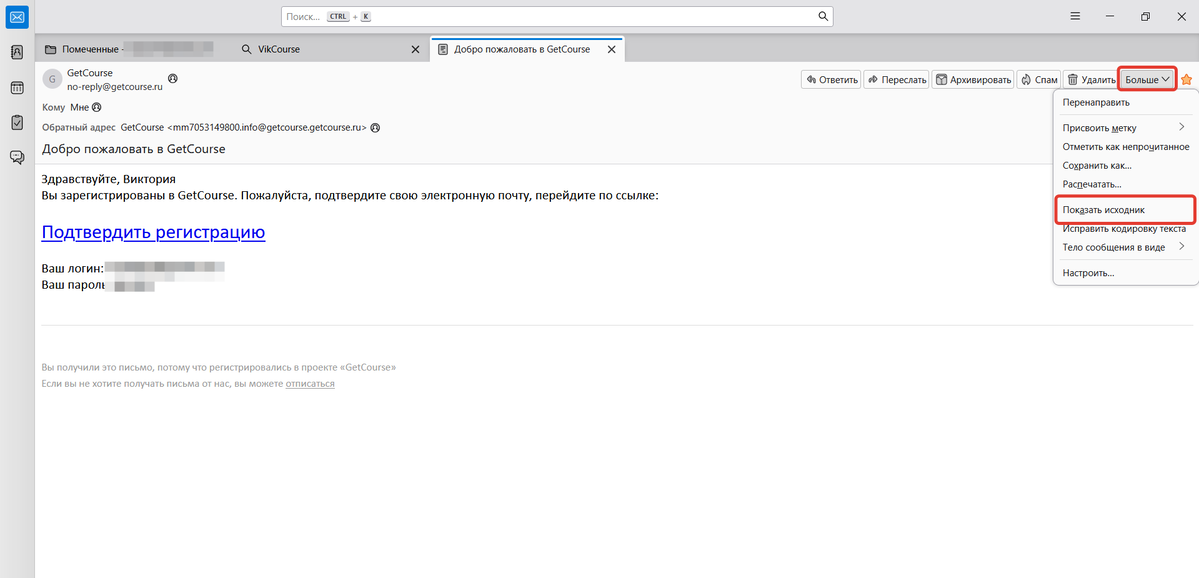Click the Переслать forward button
The width and height of the screenshot is (1199, 578).
click(896, 80)
